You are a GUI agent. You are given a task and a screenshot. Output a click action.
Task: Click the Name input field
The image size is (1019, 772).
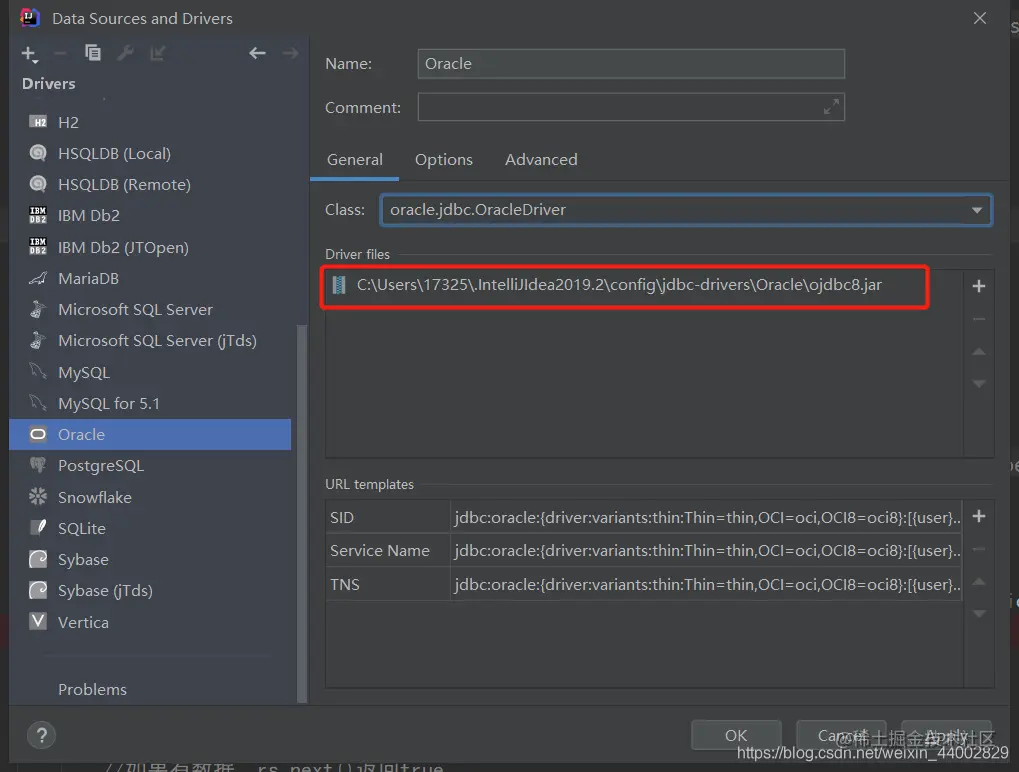631,64
